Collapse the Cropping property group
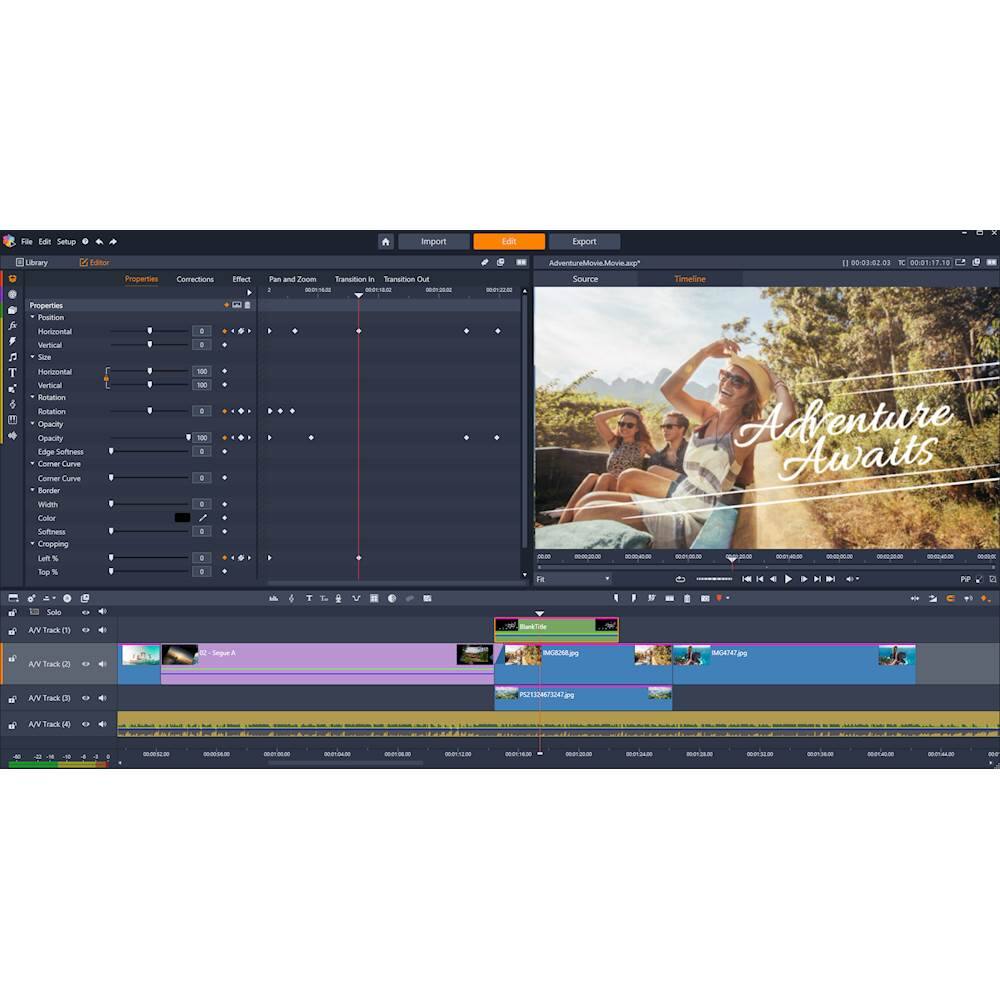This screenshot has width=1000, height=1000. pos(32,544)
